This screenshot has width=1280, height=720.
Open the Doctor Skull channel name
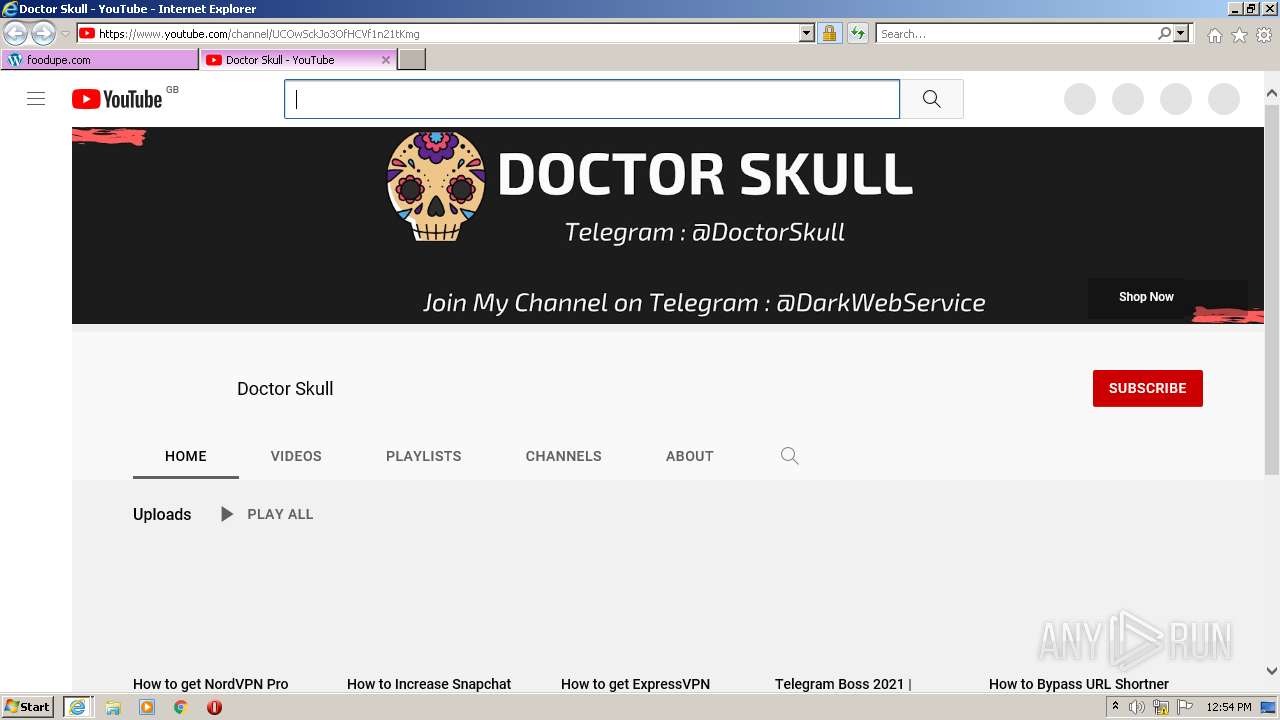(x=285, y=389)
